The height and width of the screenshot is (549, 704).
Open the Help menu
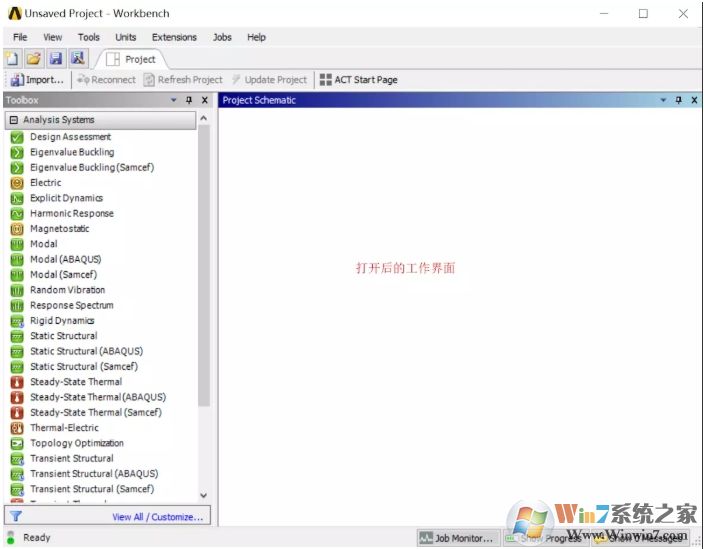pyautogui.click(x=256, y=37)
